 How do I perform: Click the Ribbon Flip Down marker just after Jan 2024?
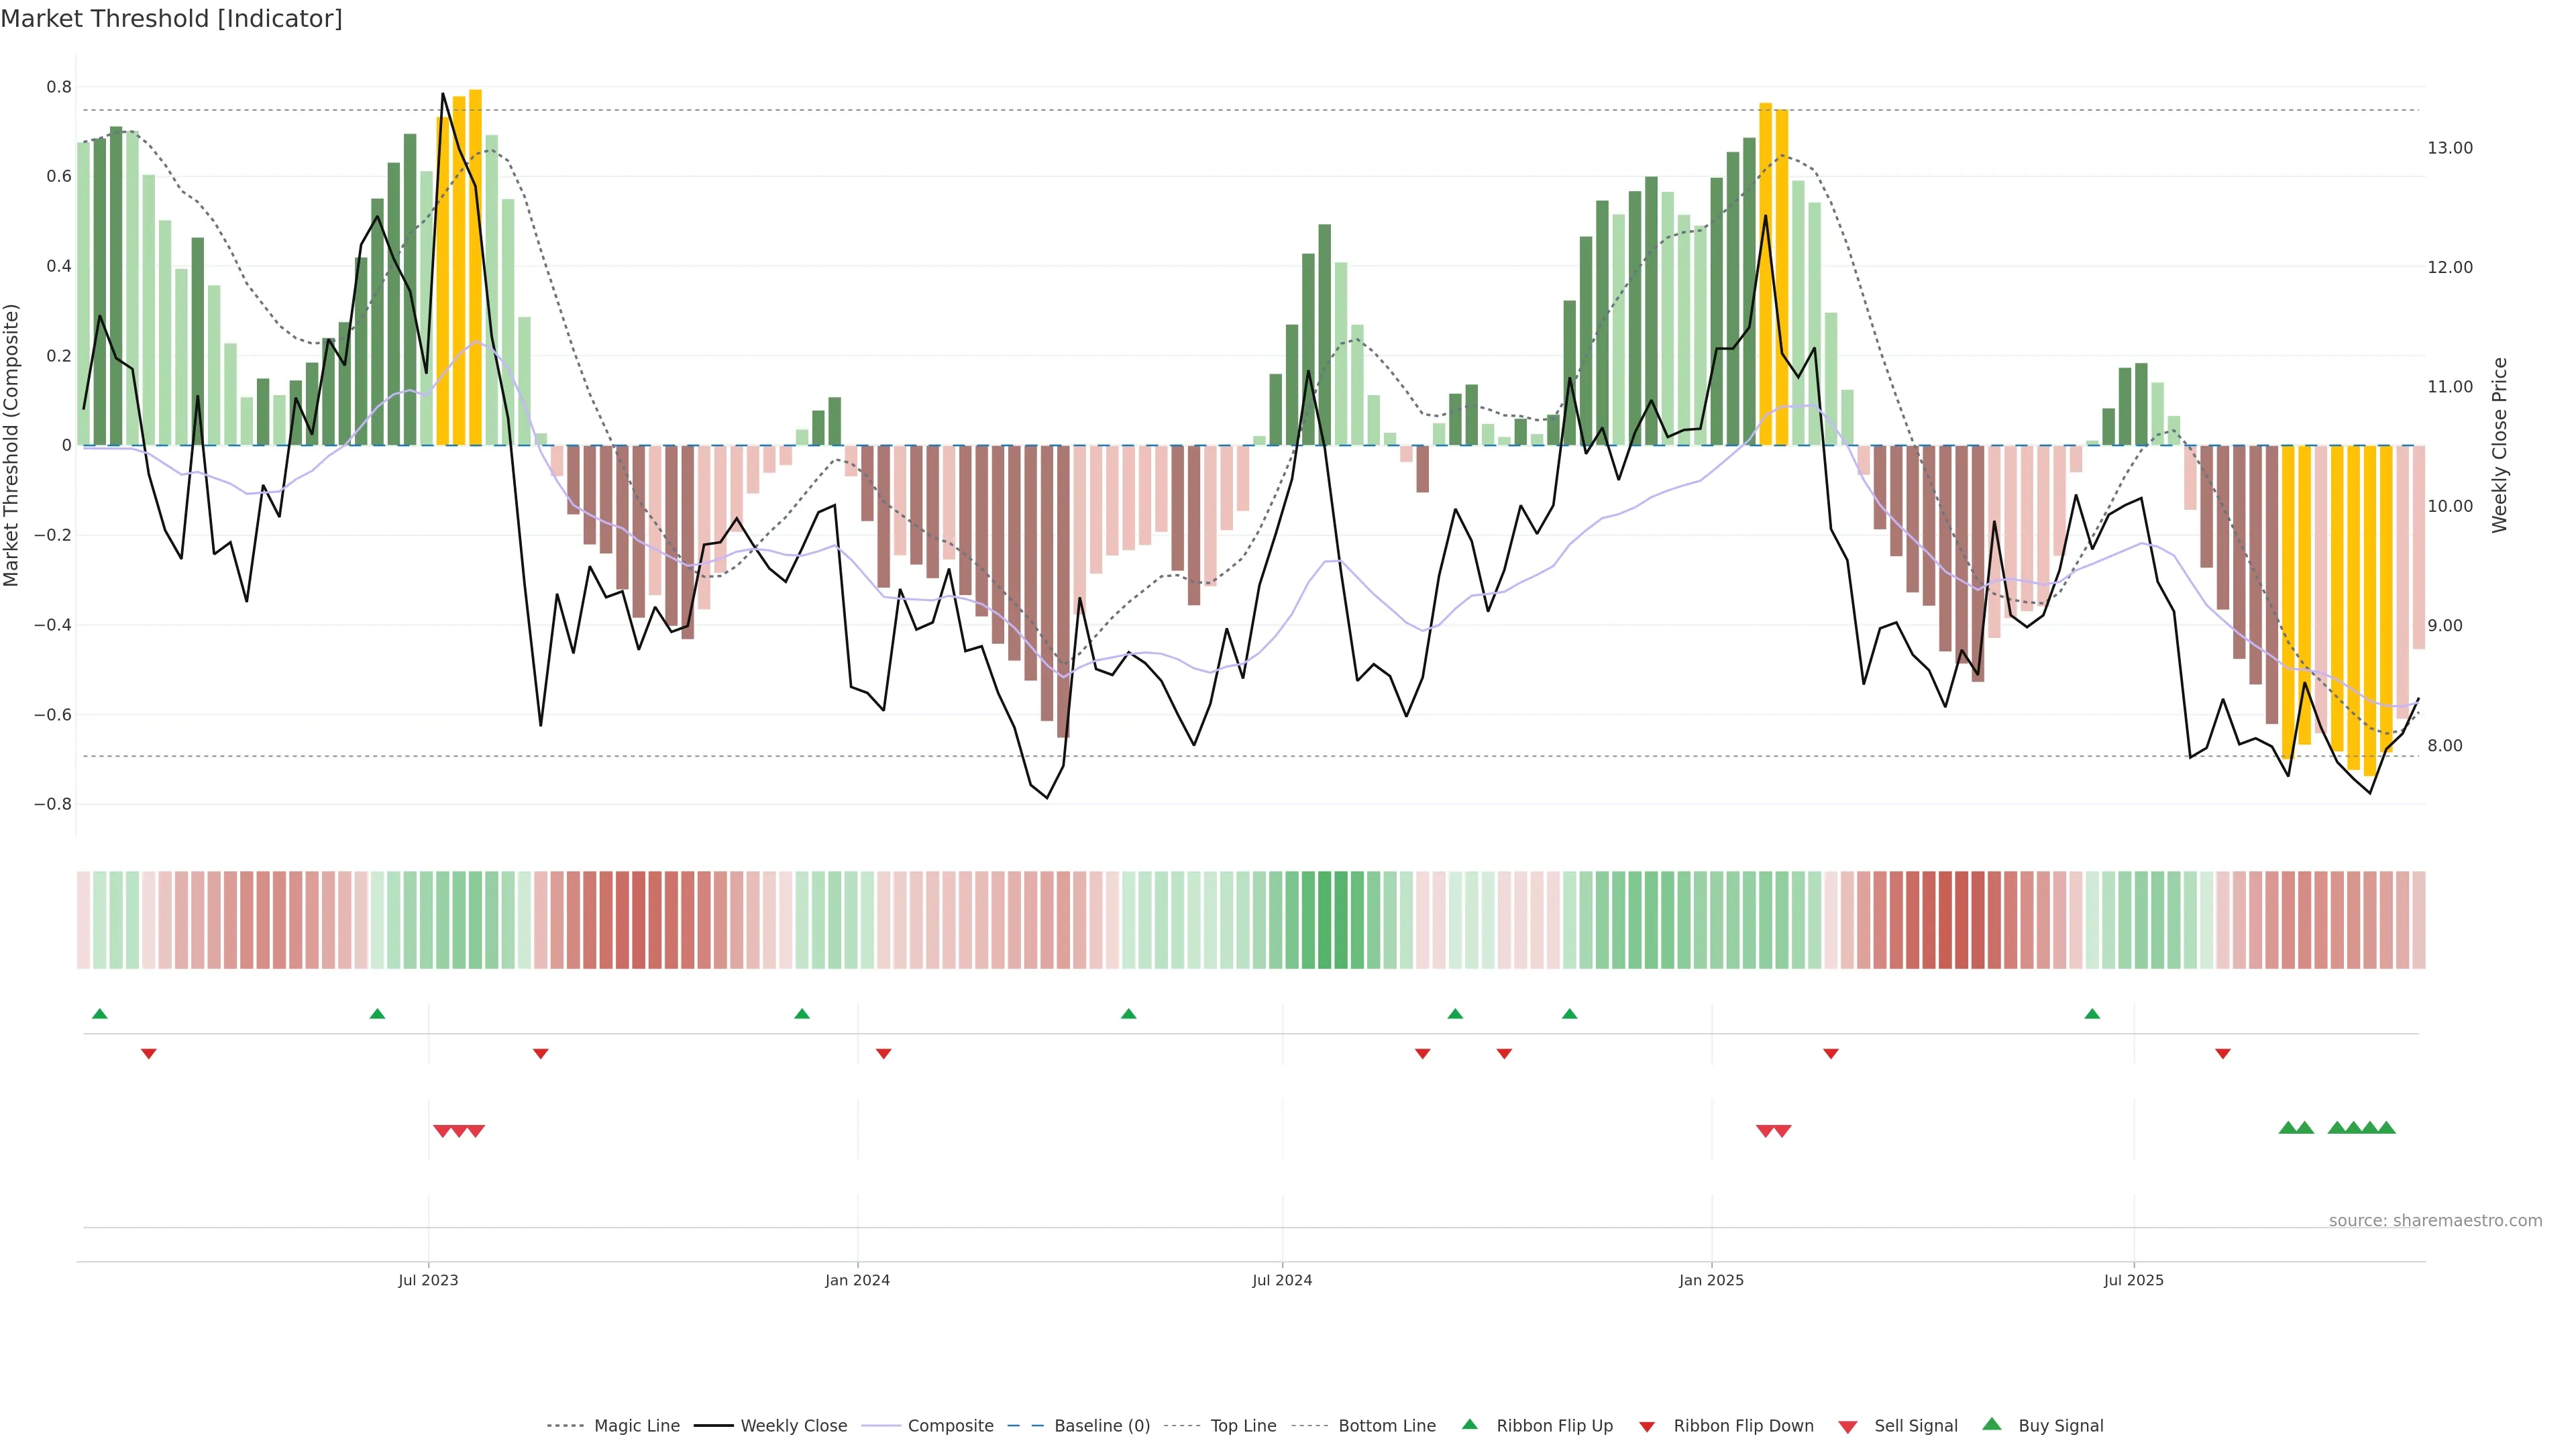click(884, 1053)
